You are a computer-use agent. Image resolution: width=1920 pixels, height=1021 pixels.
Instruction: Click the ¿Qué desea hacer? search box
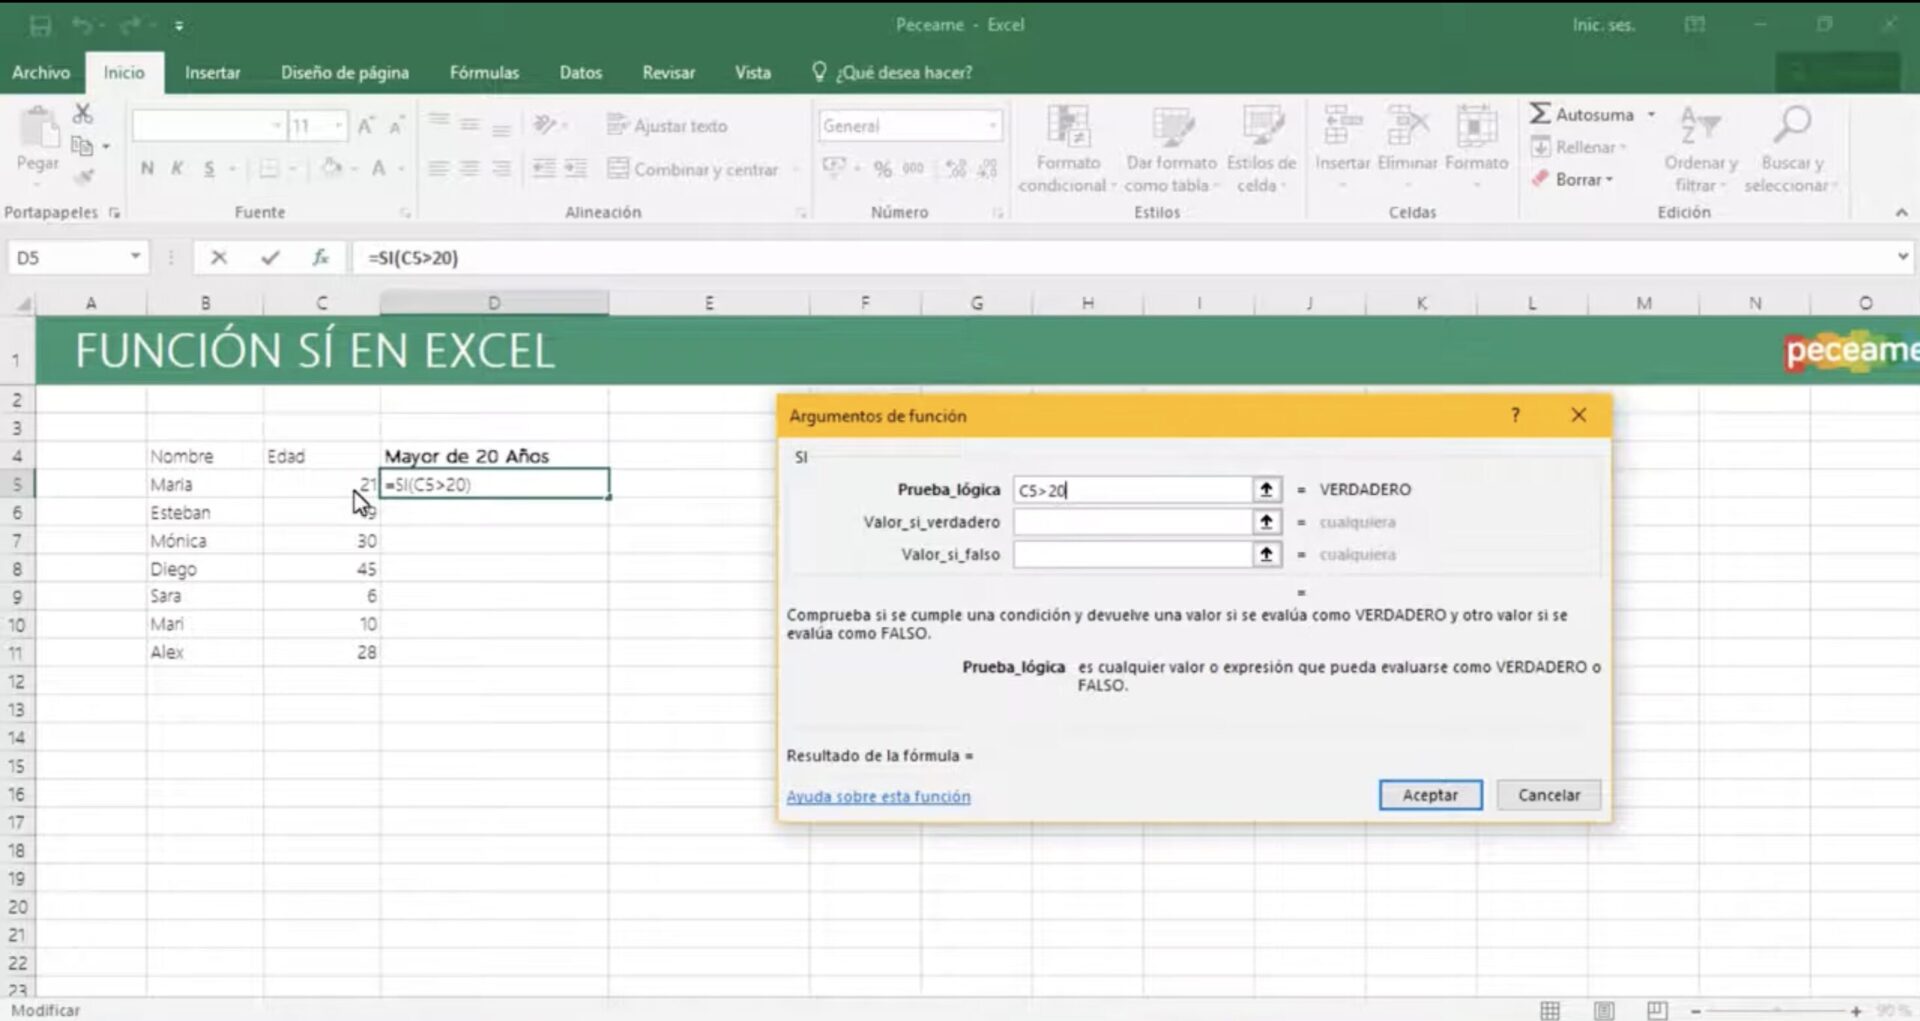click(x=892, y=72)
